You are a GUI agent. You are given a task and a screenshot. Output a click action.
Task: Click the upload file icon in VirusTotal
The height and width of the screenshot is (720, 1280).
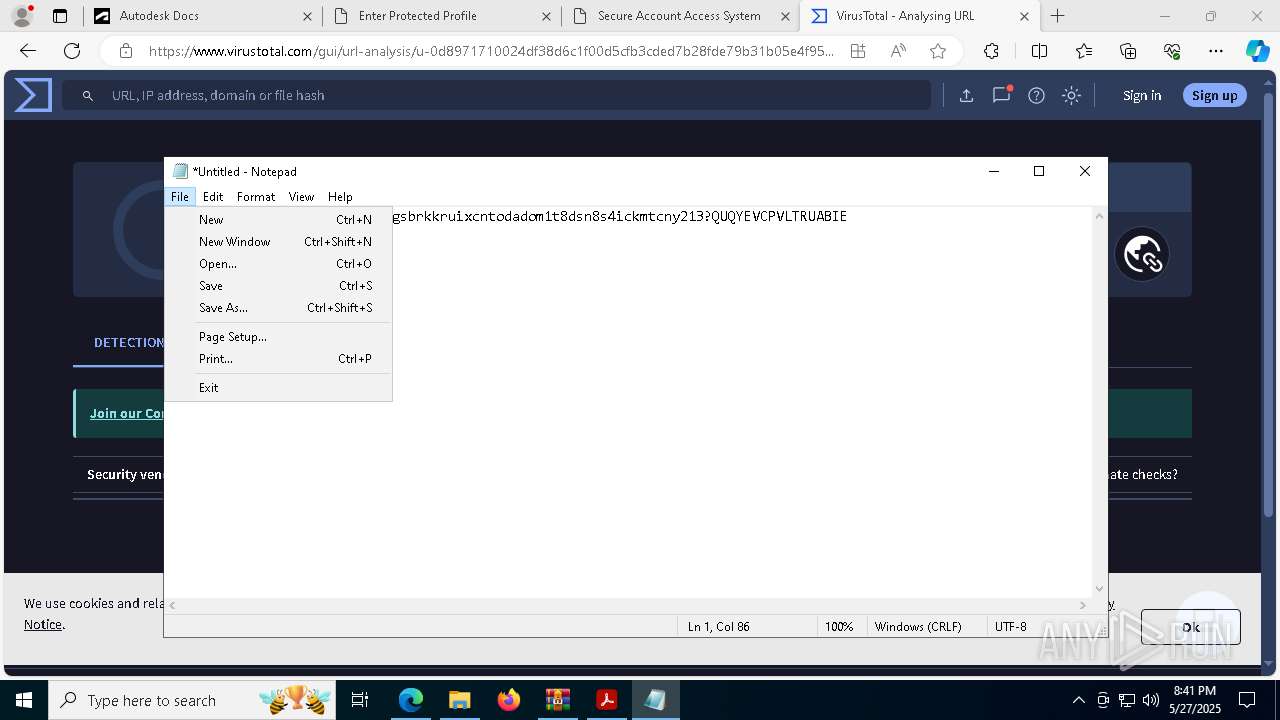pyautogui.click(x=966, y=95)
